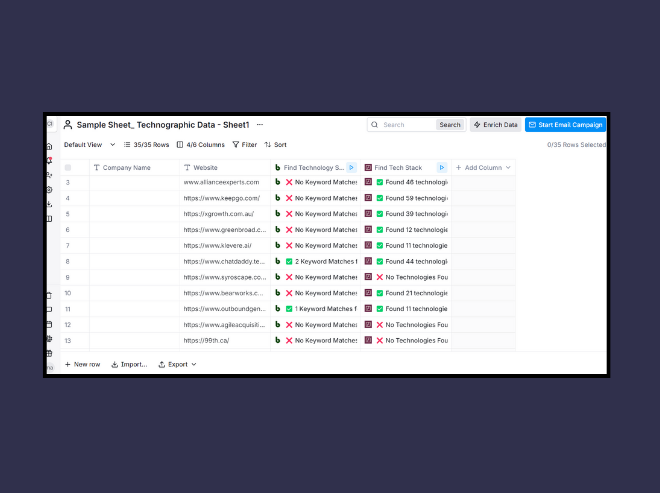Image resolution: width=660 pixels, height=493 pixels.
Task: Click the Found 39 technologies cell
Action: click(x=406, y=214)
